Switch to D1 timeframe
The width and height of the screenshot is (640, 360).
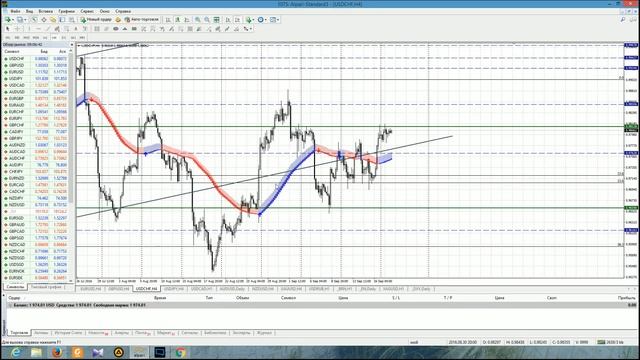64,38
